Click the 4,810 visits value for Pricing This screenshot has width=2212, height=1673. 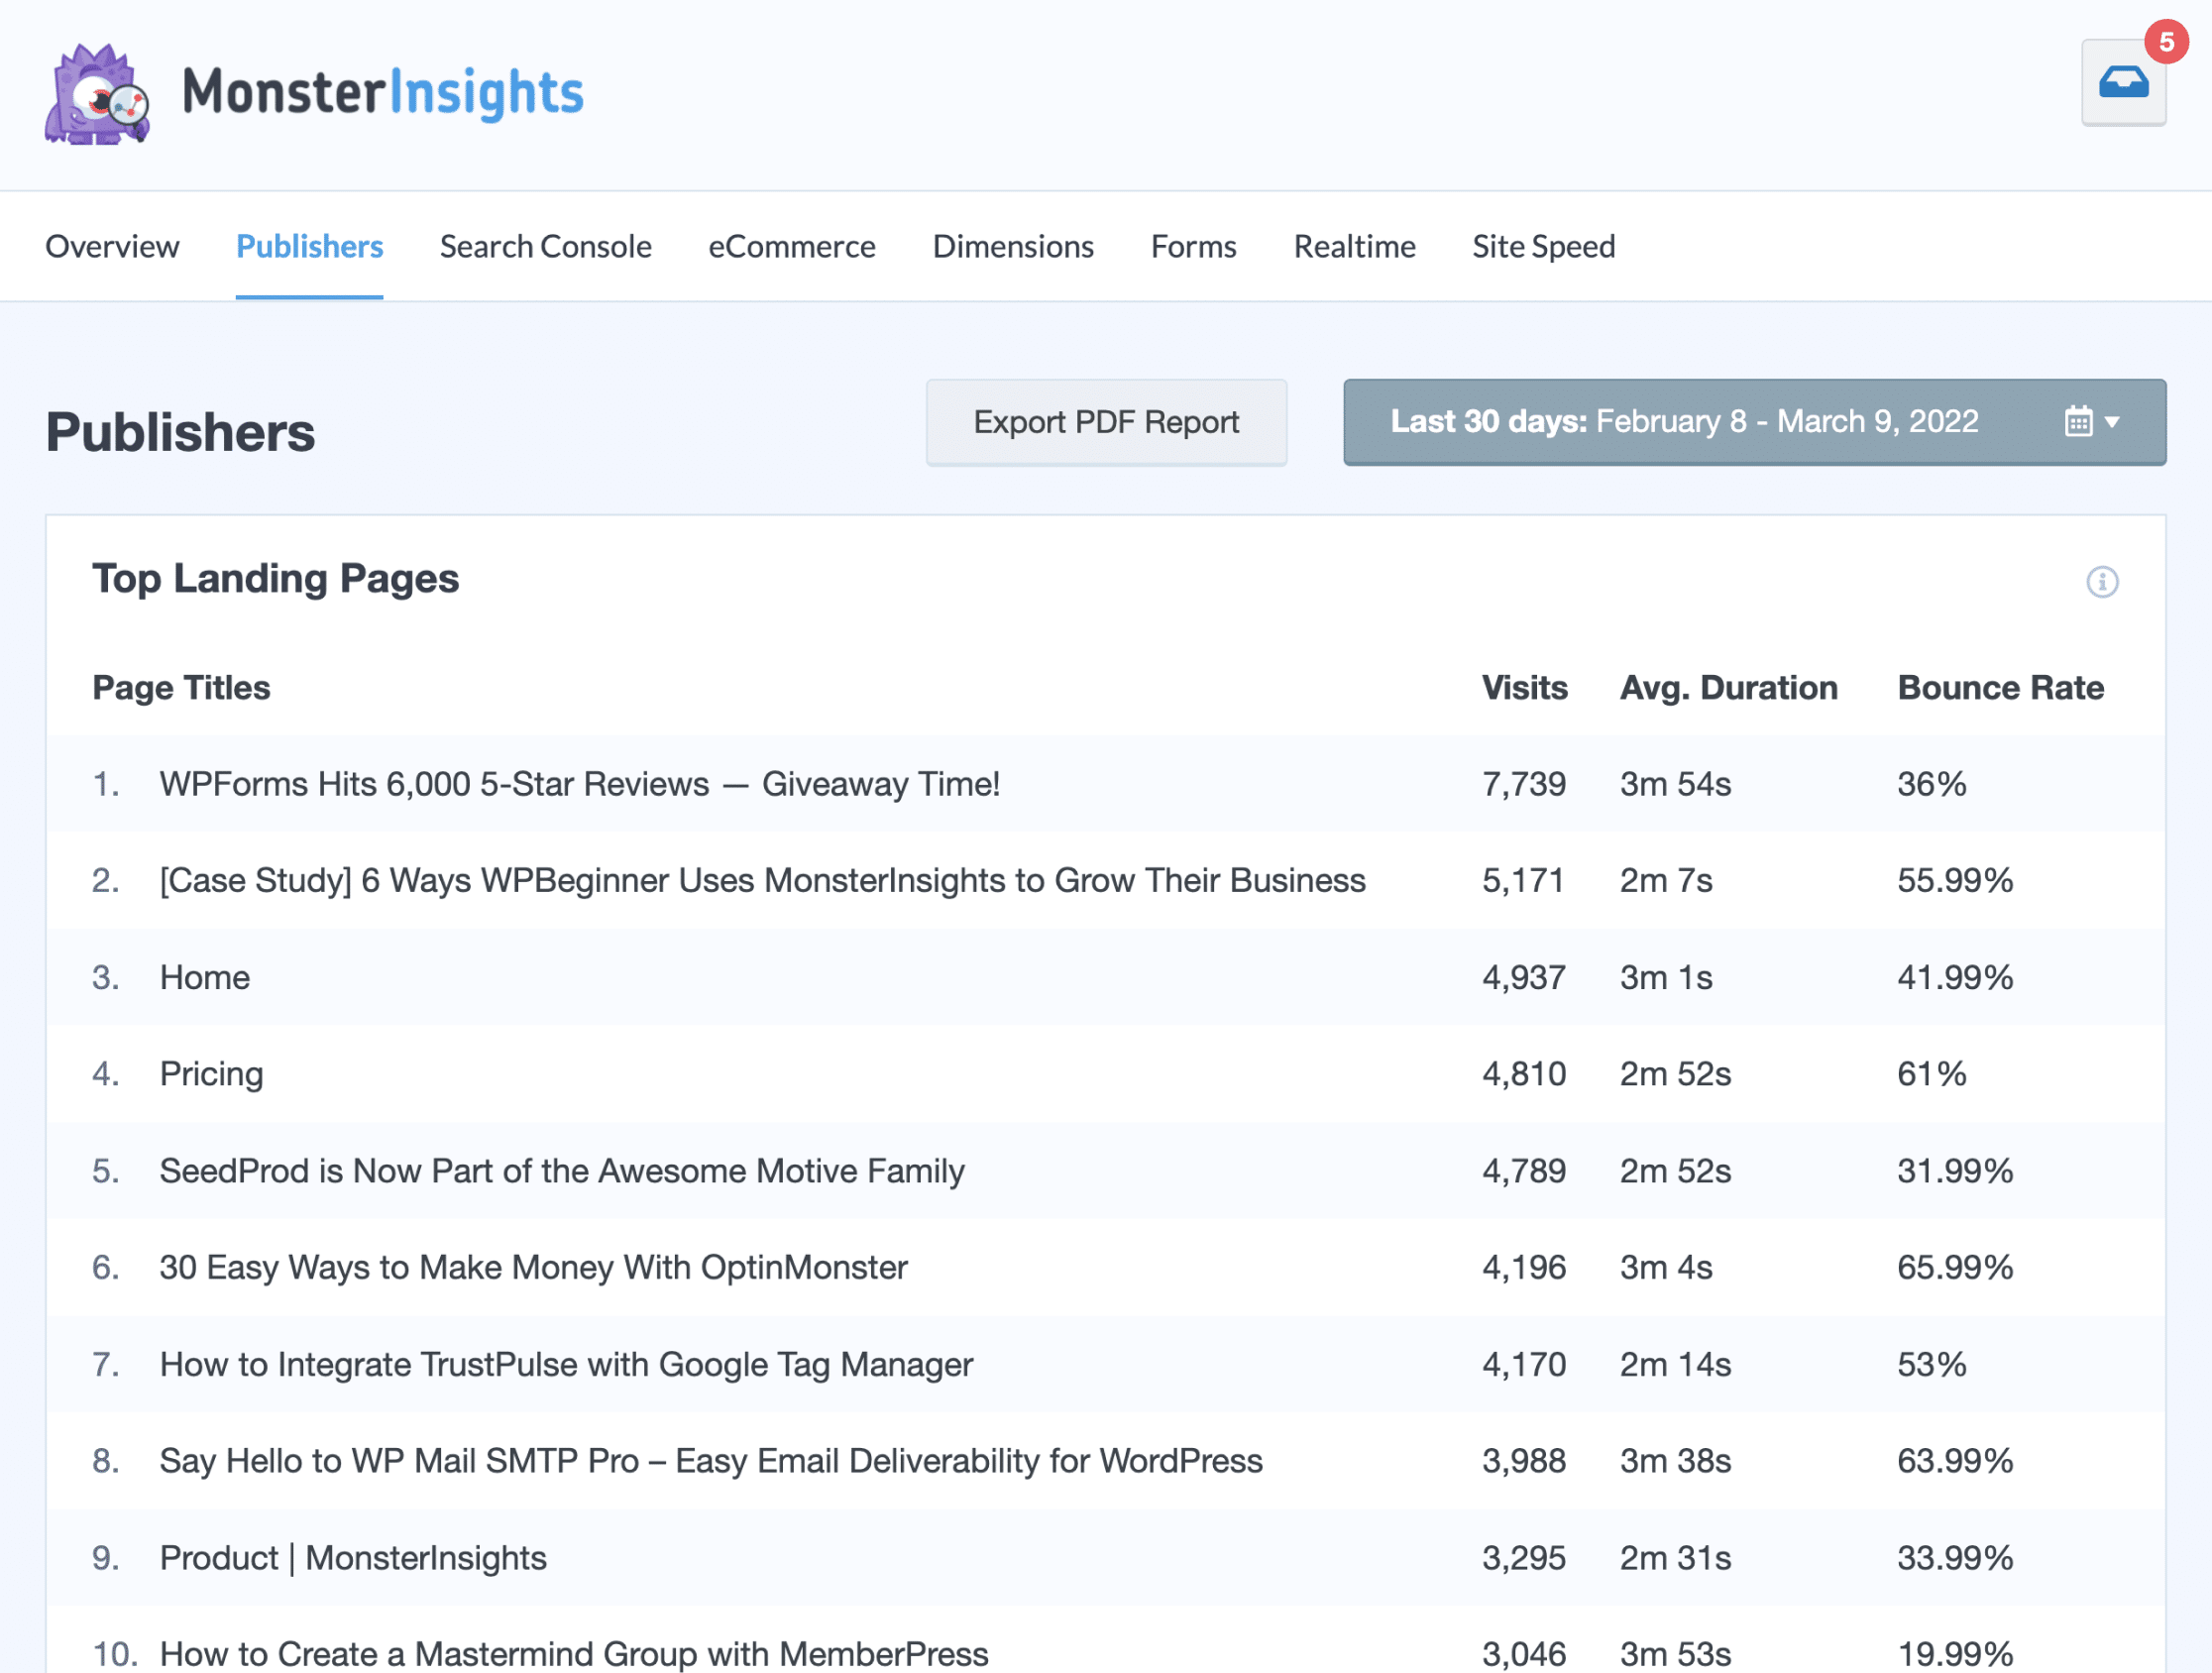[x=1523, y=1074]
